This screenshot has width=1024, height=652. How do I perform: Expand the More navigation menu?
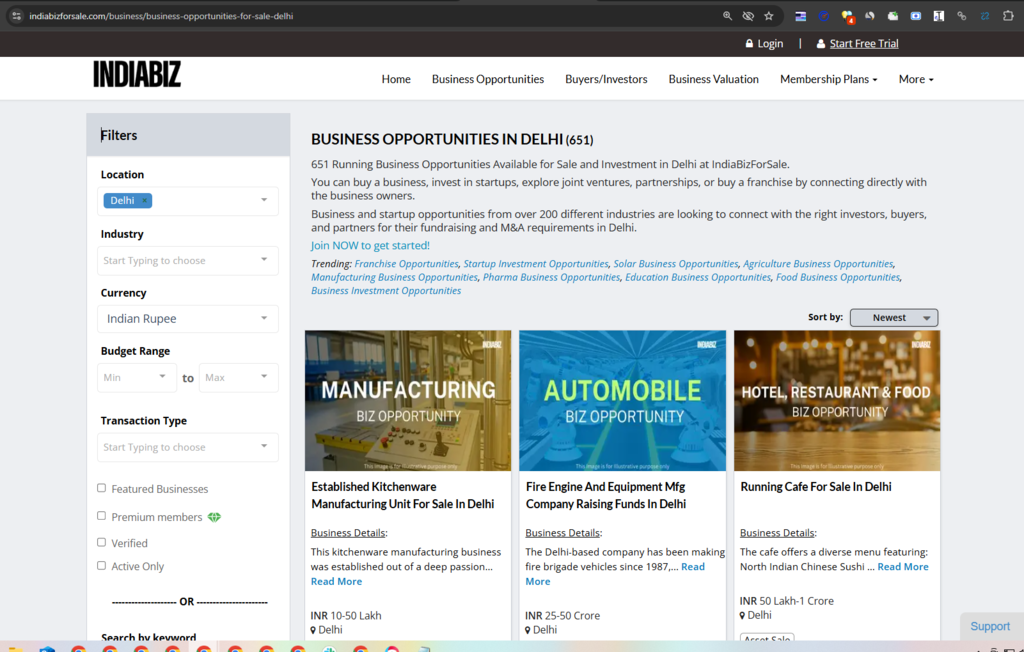[916, 79]
